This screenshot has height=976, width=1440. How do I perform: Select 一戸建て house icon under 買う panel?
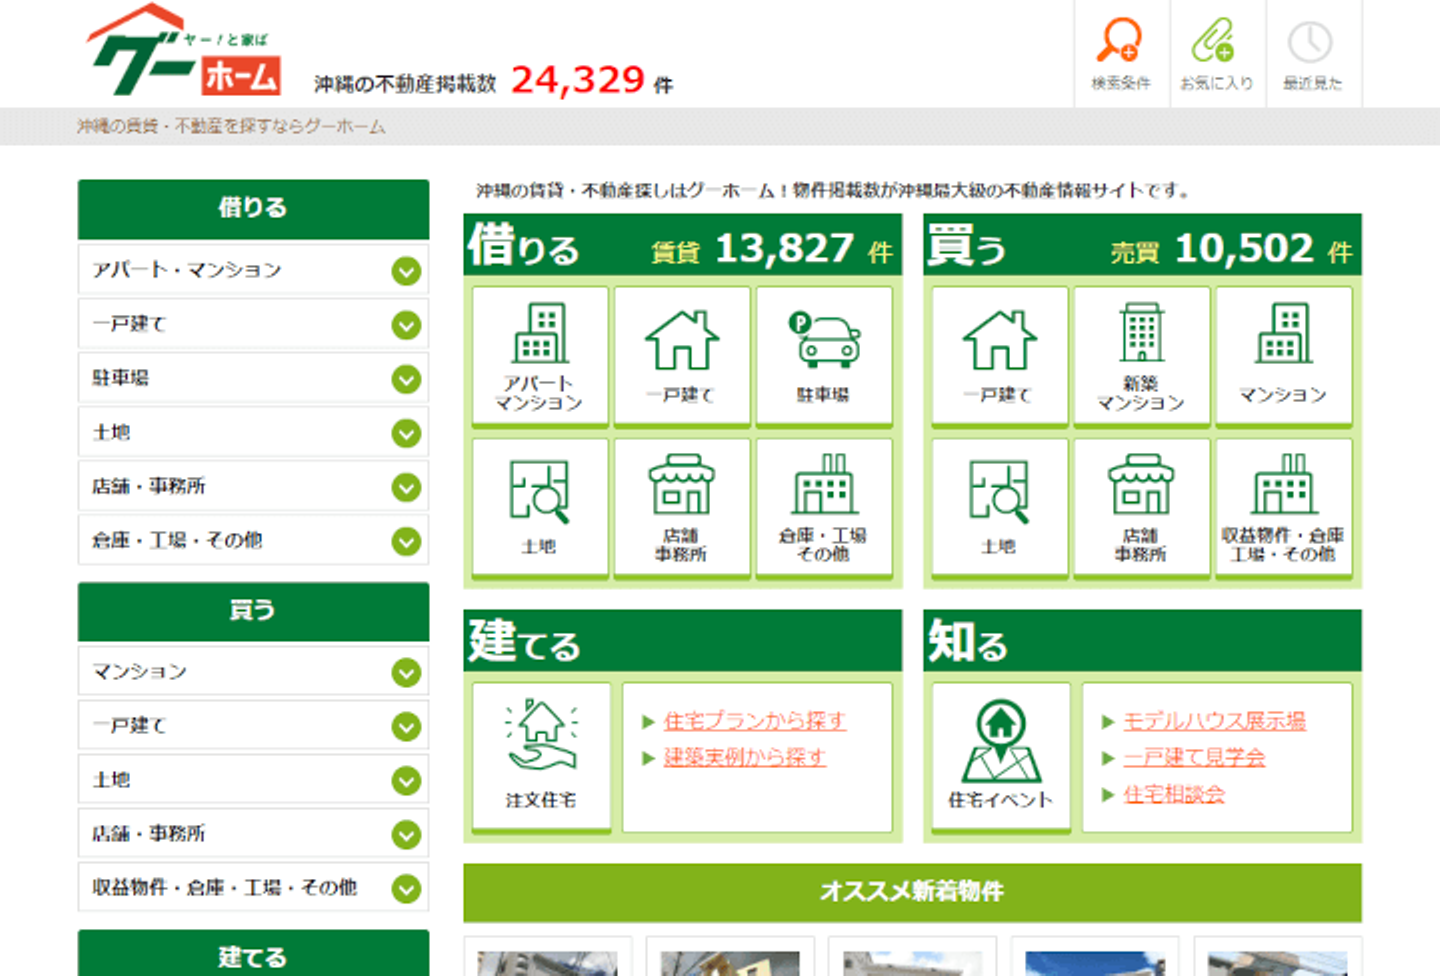click(x=1000, y=356)
